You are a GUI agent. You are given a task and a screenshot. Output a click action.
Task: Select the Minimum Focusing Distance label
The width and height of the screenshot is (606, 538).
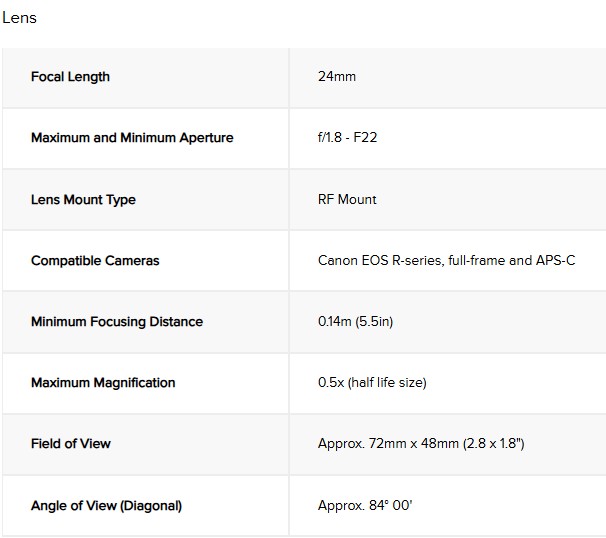tap(117, 322)
